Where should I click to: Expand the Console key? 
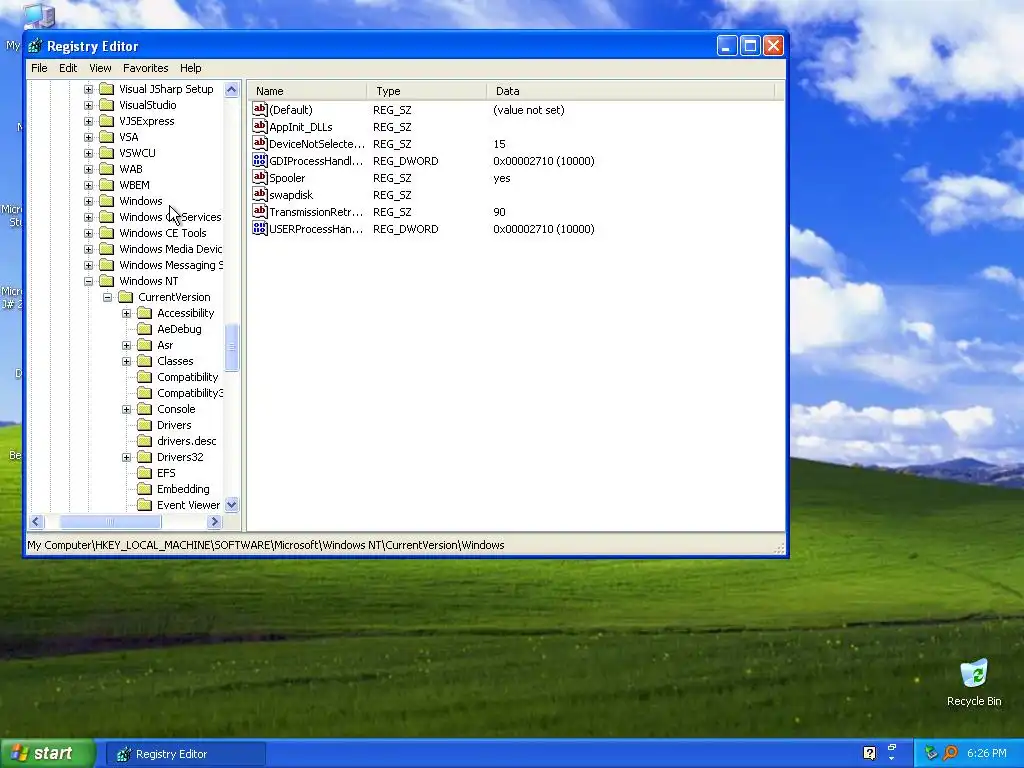tap(126, 409)
